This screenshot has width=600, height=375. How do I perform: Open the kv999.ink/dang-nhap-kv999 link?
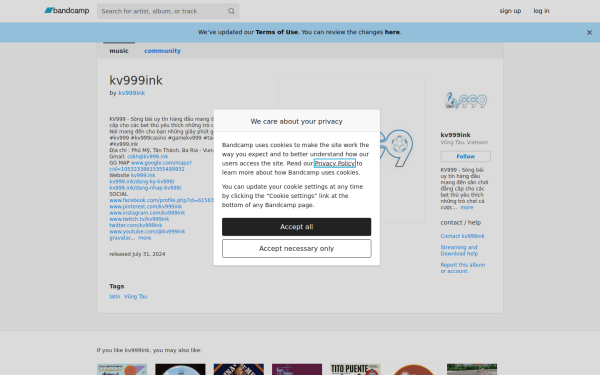coord(145,188)
